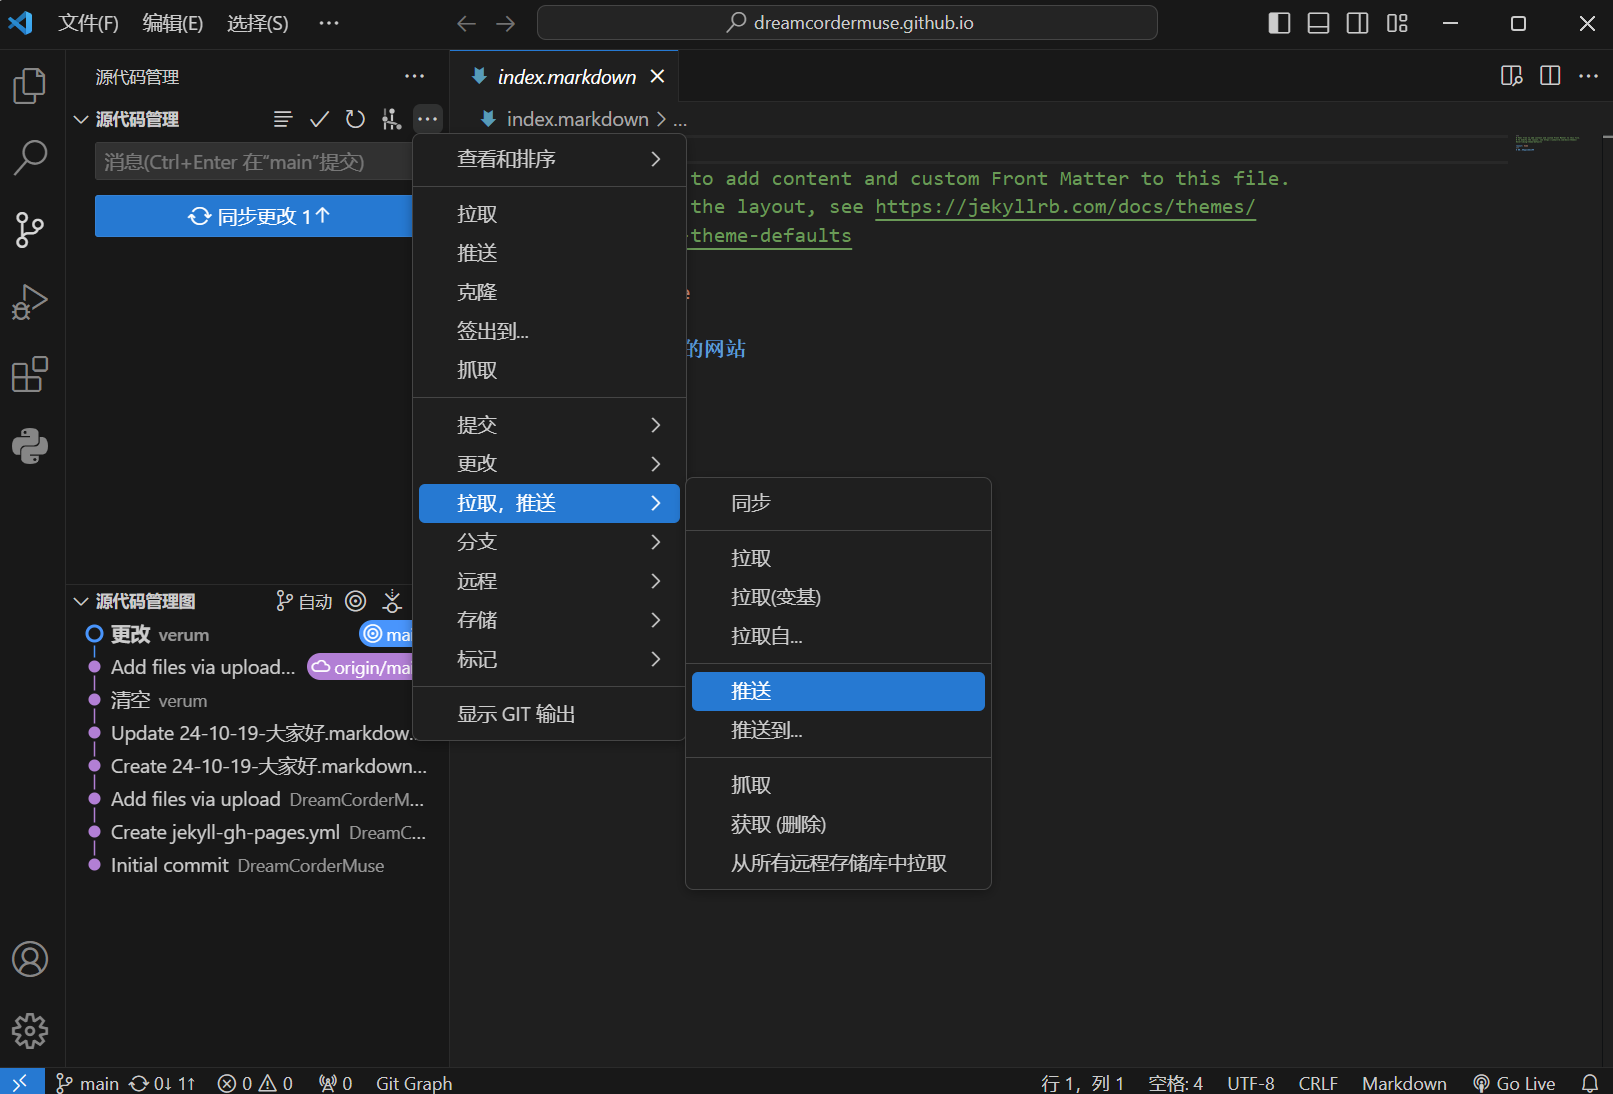Select 推送 in the submenu
Image resolution: width=1613 pixels, height=1094 pixels.
pos(838,691)
